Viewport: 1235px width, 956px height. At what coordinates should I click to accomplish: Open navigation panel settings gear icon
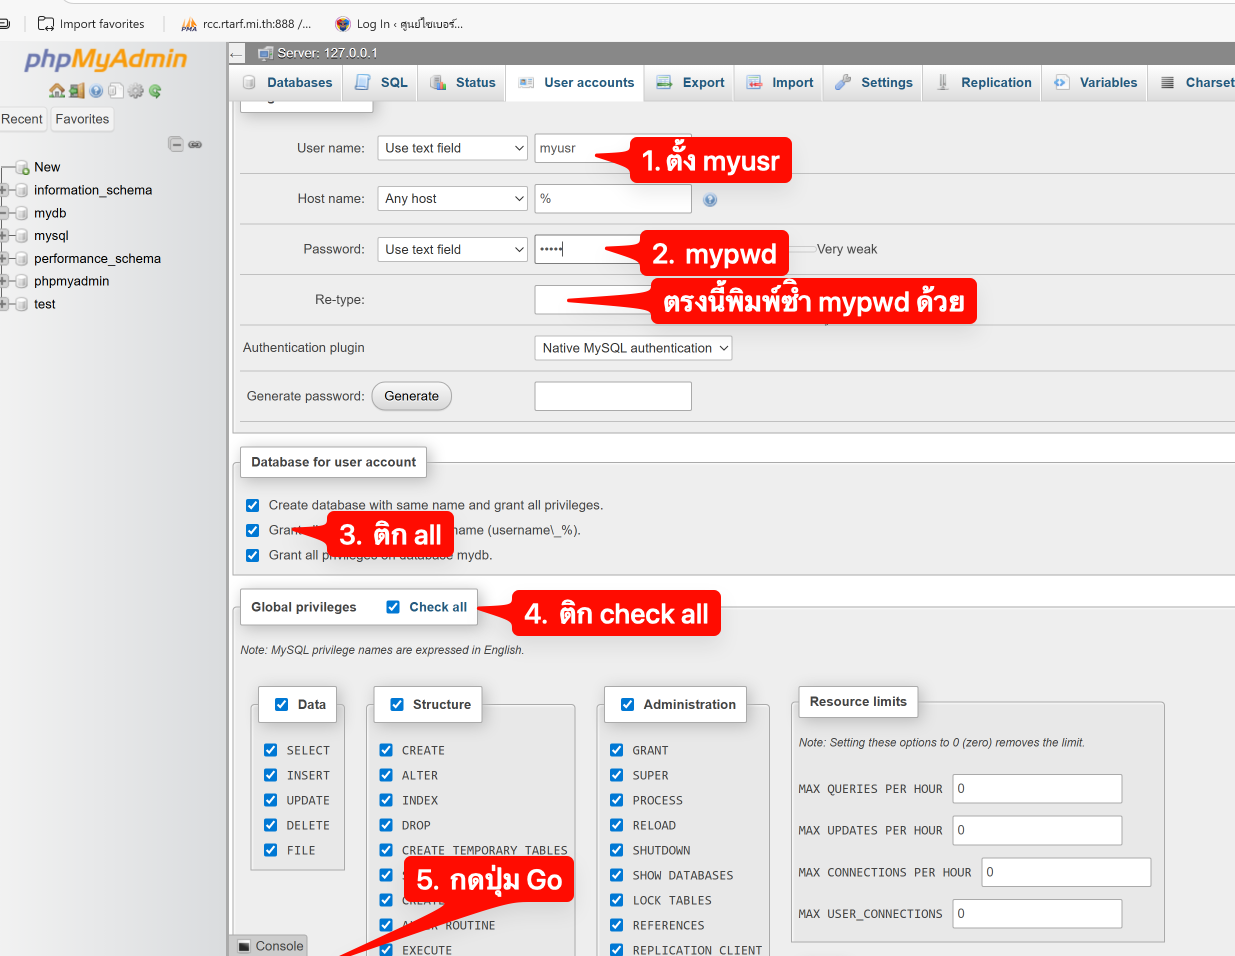pyautogui.click(x=136, y=91)
